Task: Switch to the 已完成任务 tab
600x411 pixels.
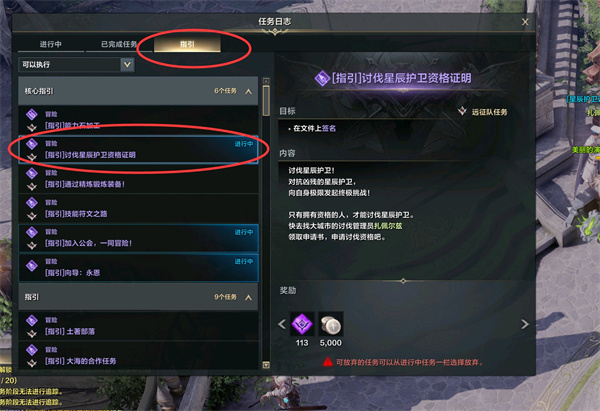Action: pos(119,44)
